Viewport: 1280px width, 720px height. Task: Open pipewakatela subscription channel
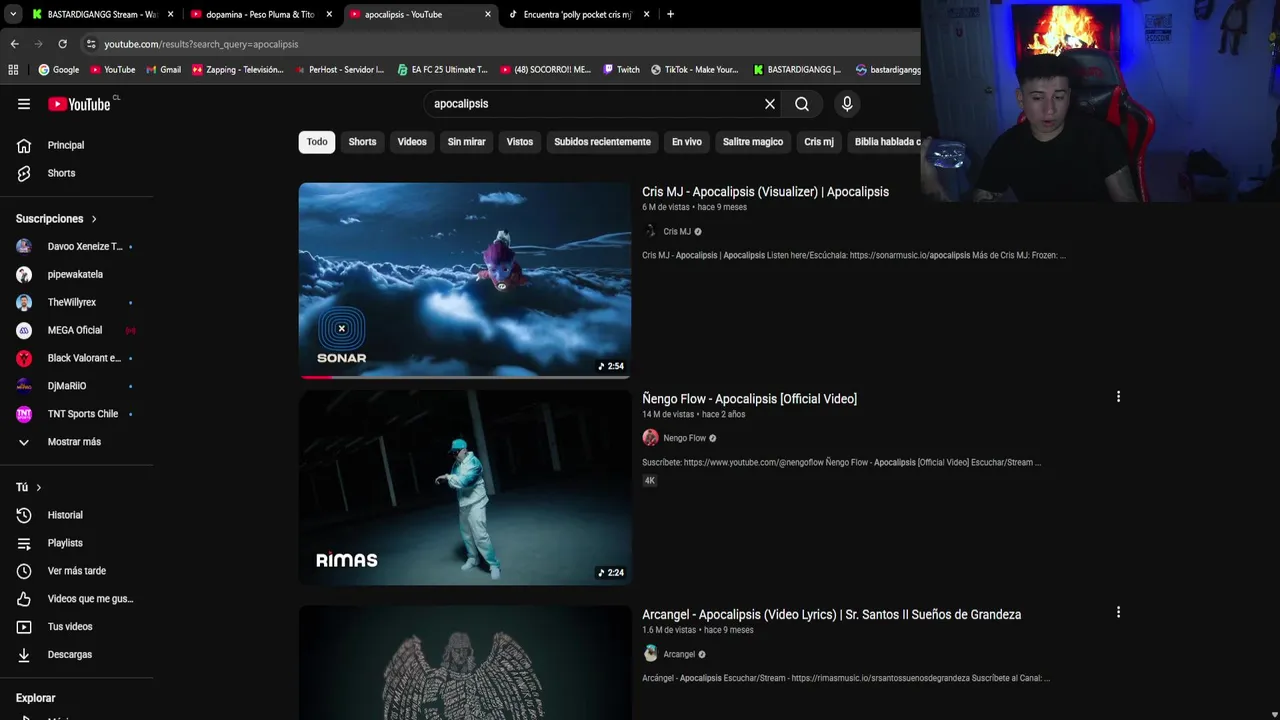[x=77, y=274]
